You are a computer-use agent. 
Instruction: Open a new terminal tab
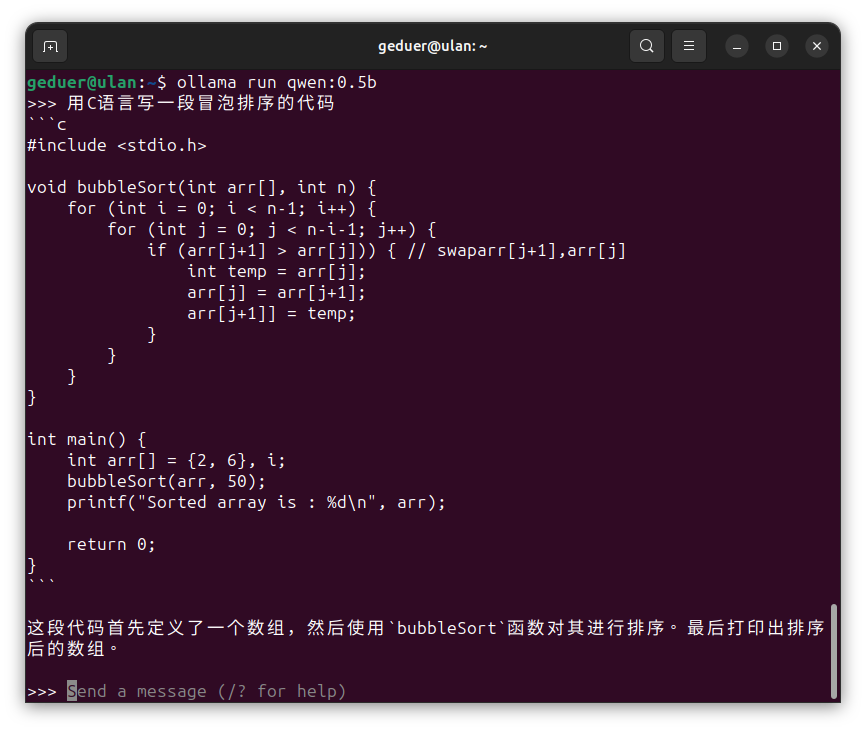tap(50, 46)
